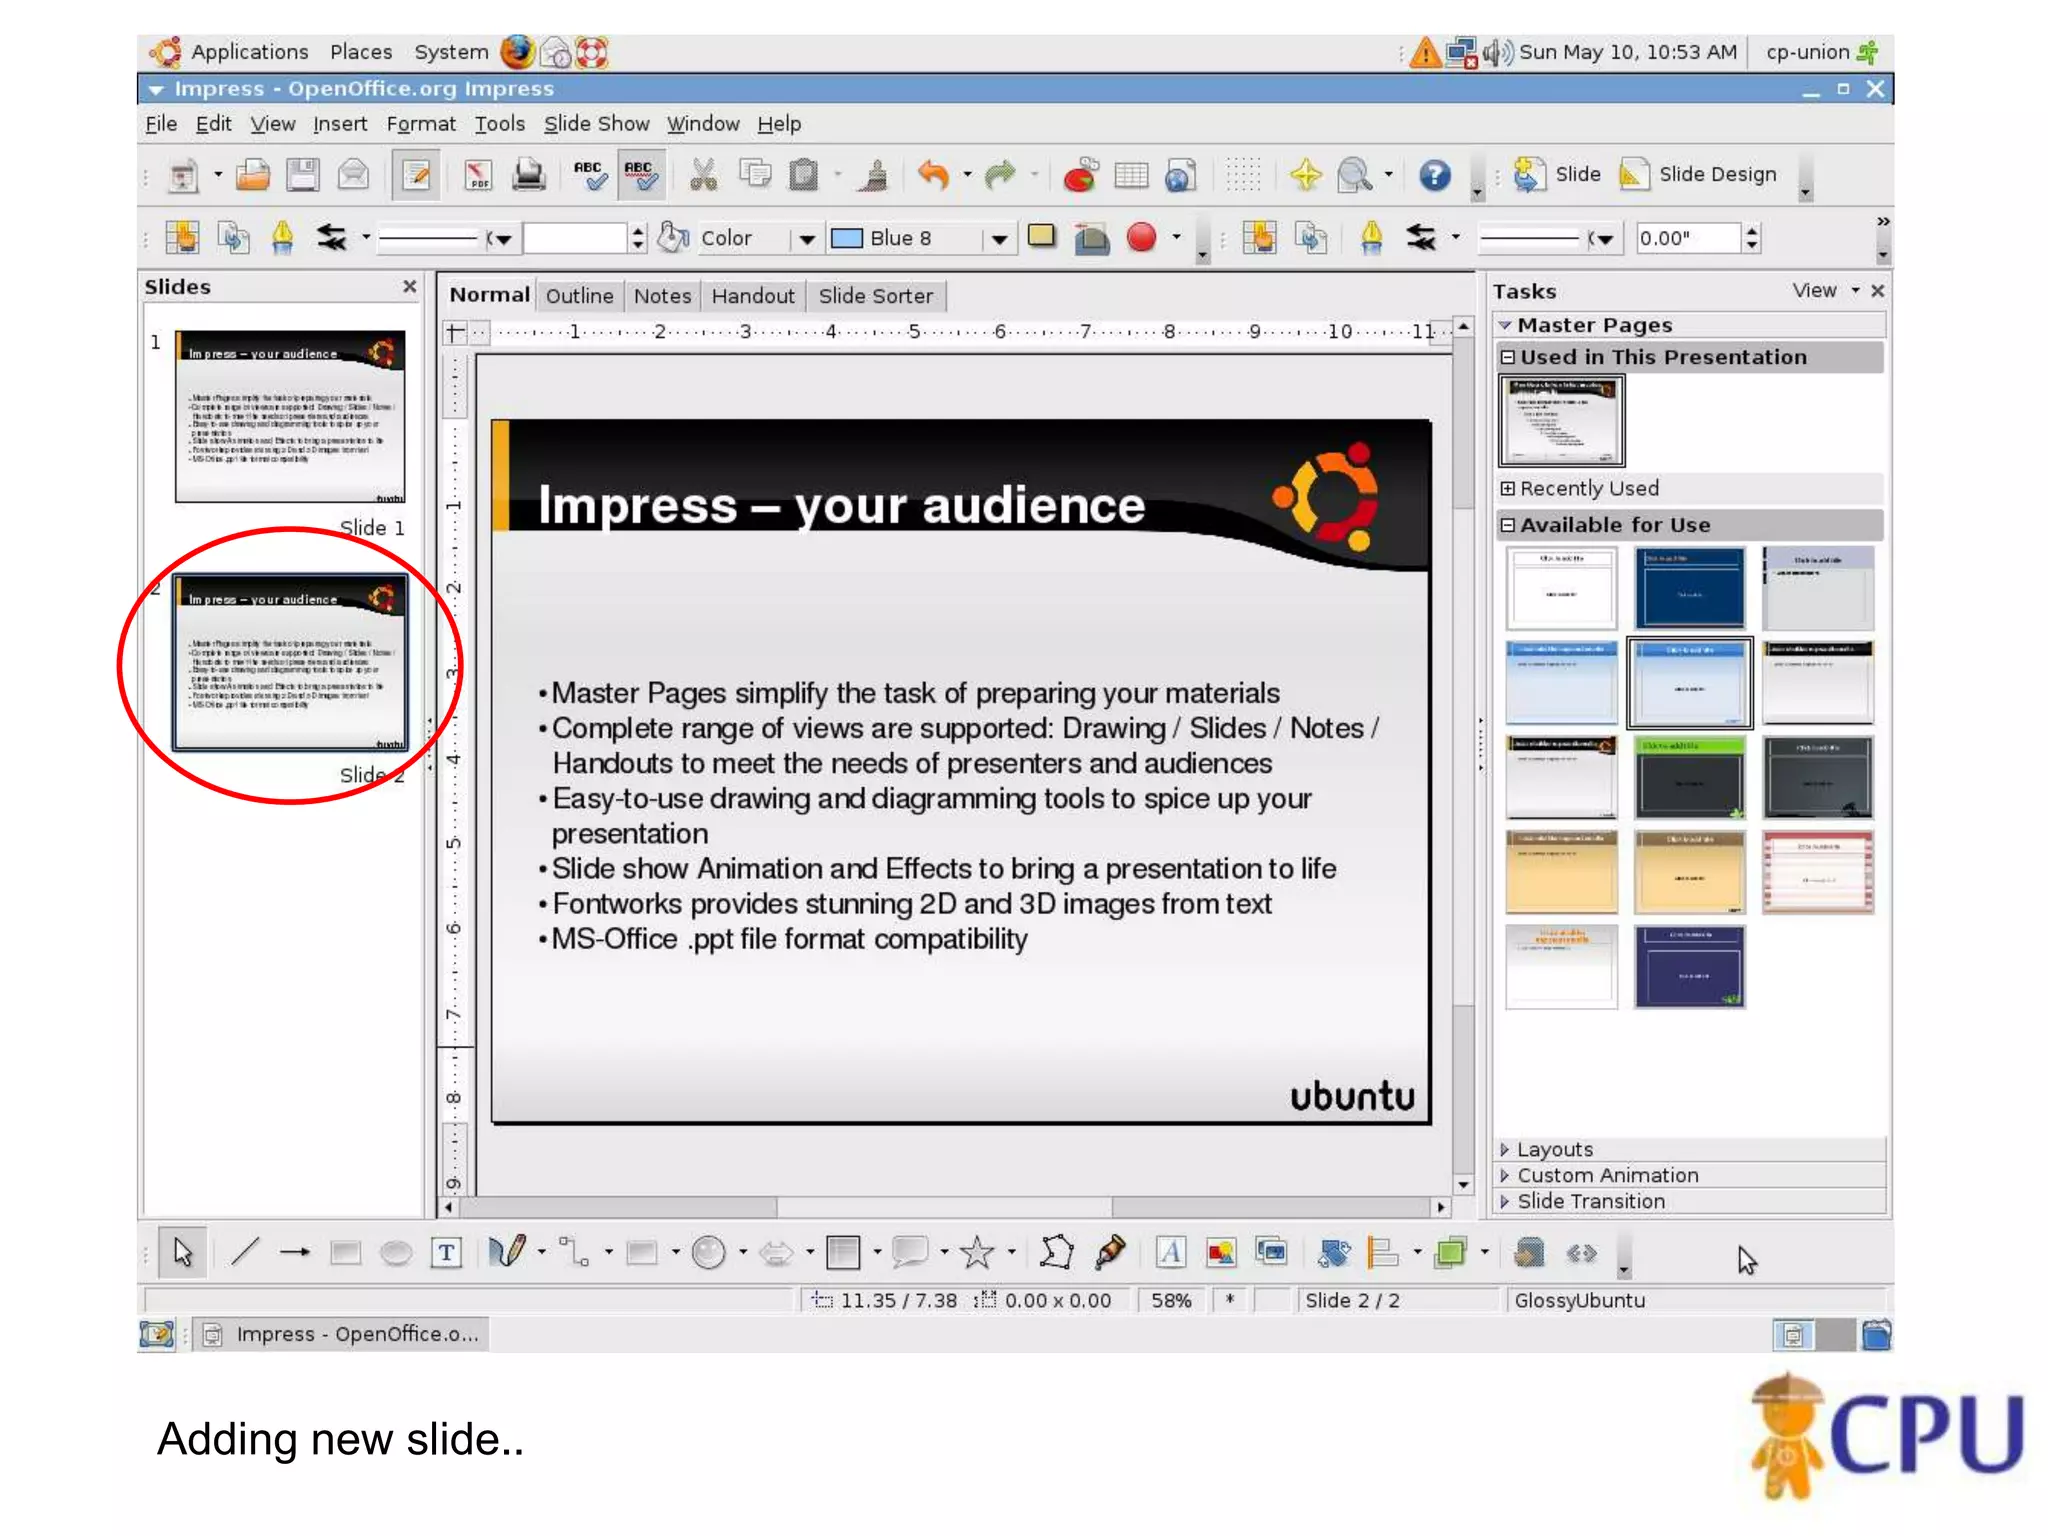The width and height of the screenshot is (2048, 1536).
Task: Click the Insert picture From File icon
Action: 1221,1252
